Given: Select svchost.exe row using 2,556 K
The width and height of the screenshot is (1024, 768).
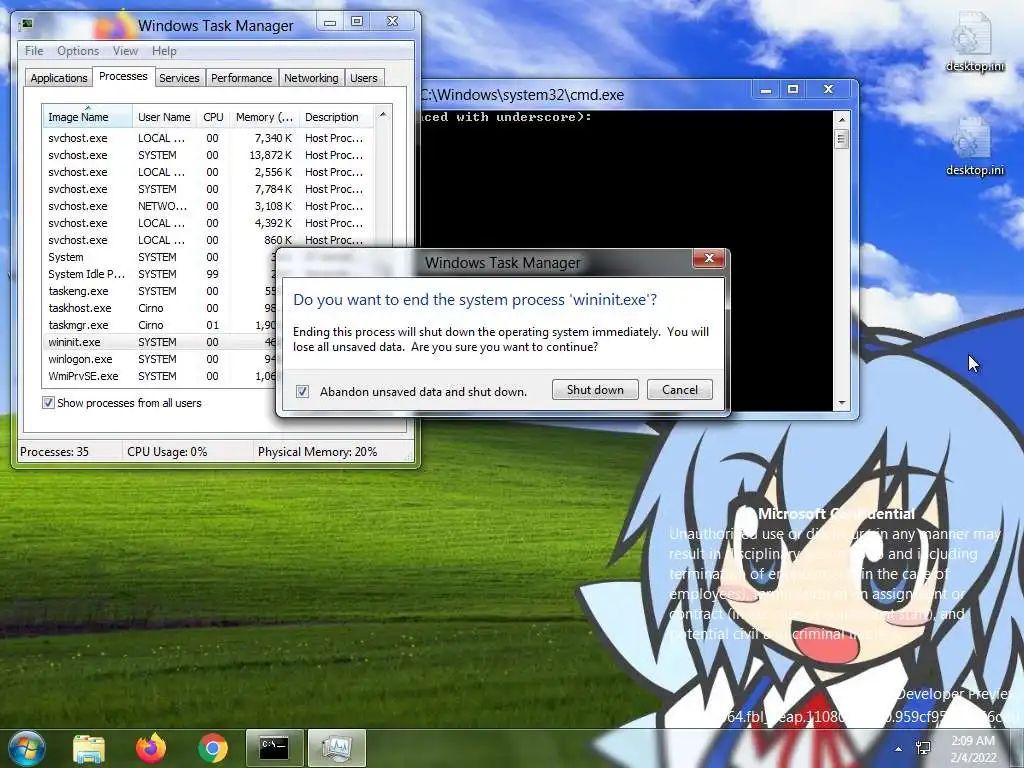Looking at the screenshot, I should coord(208,172).
